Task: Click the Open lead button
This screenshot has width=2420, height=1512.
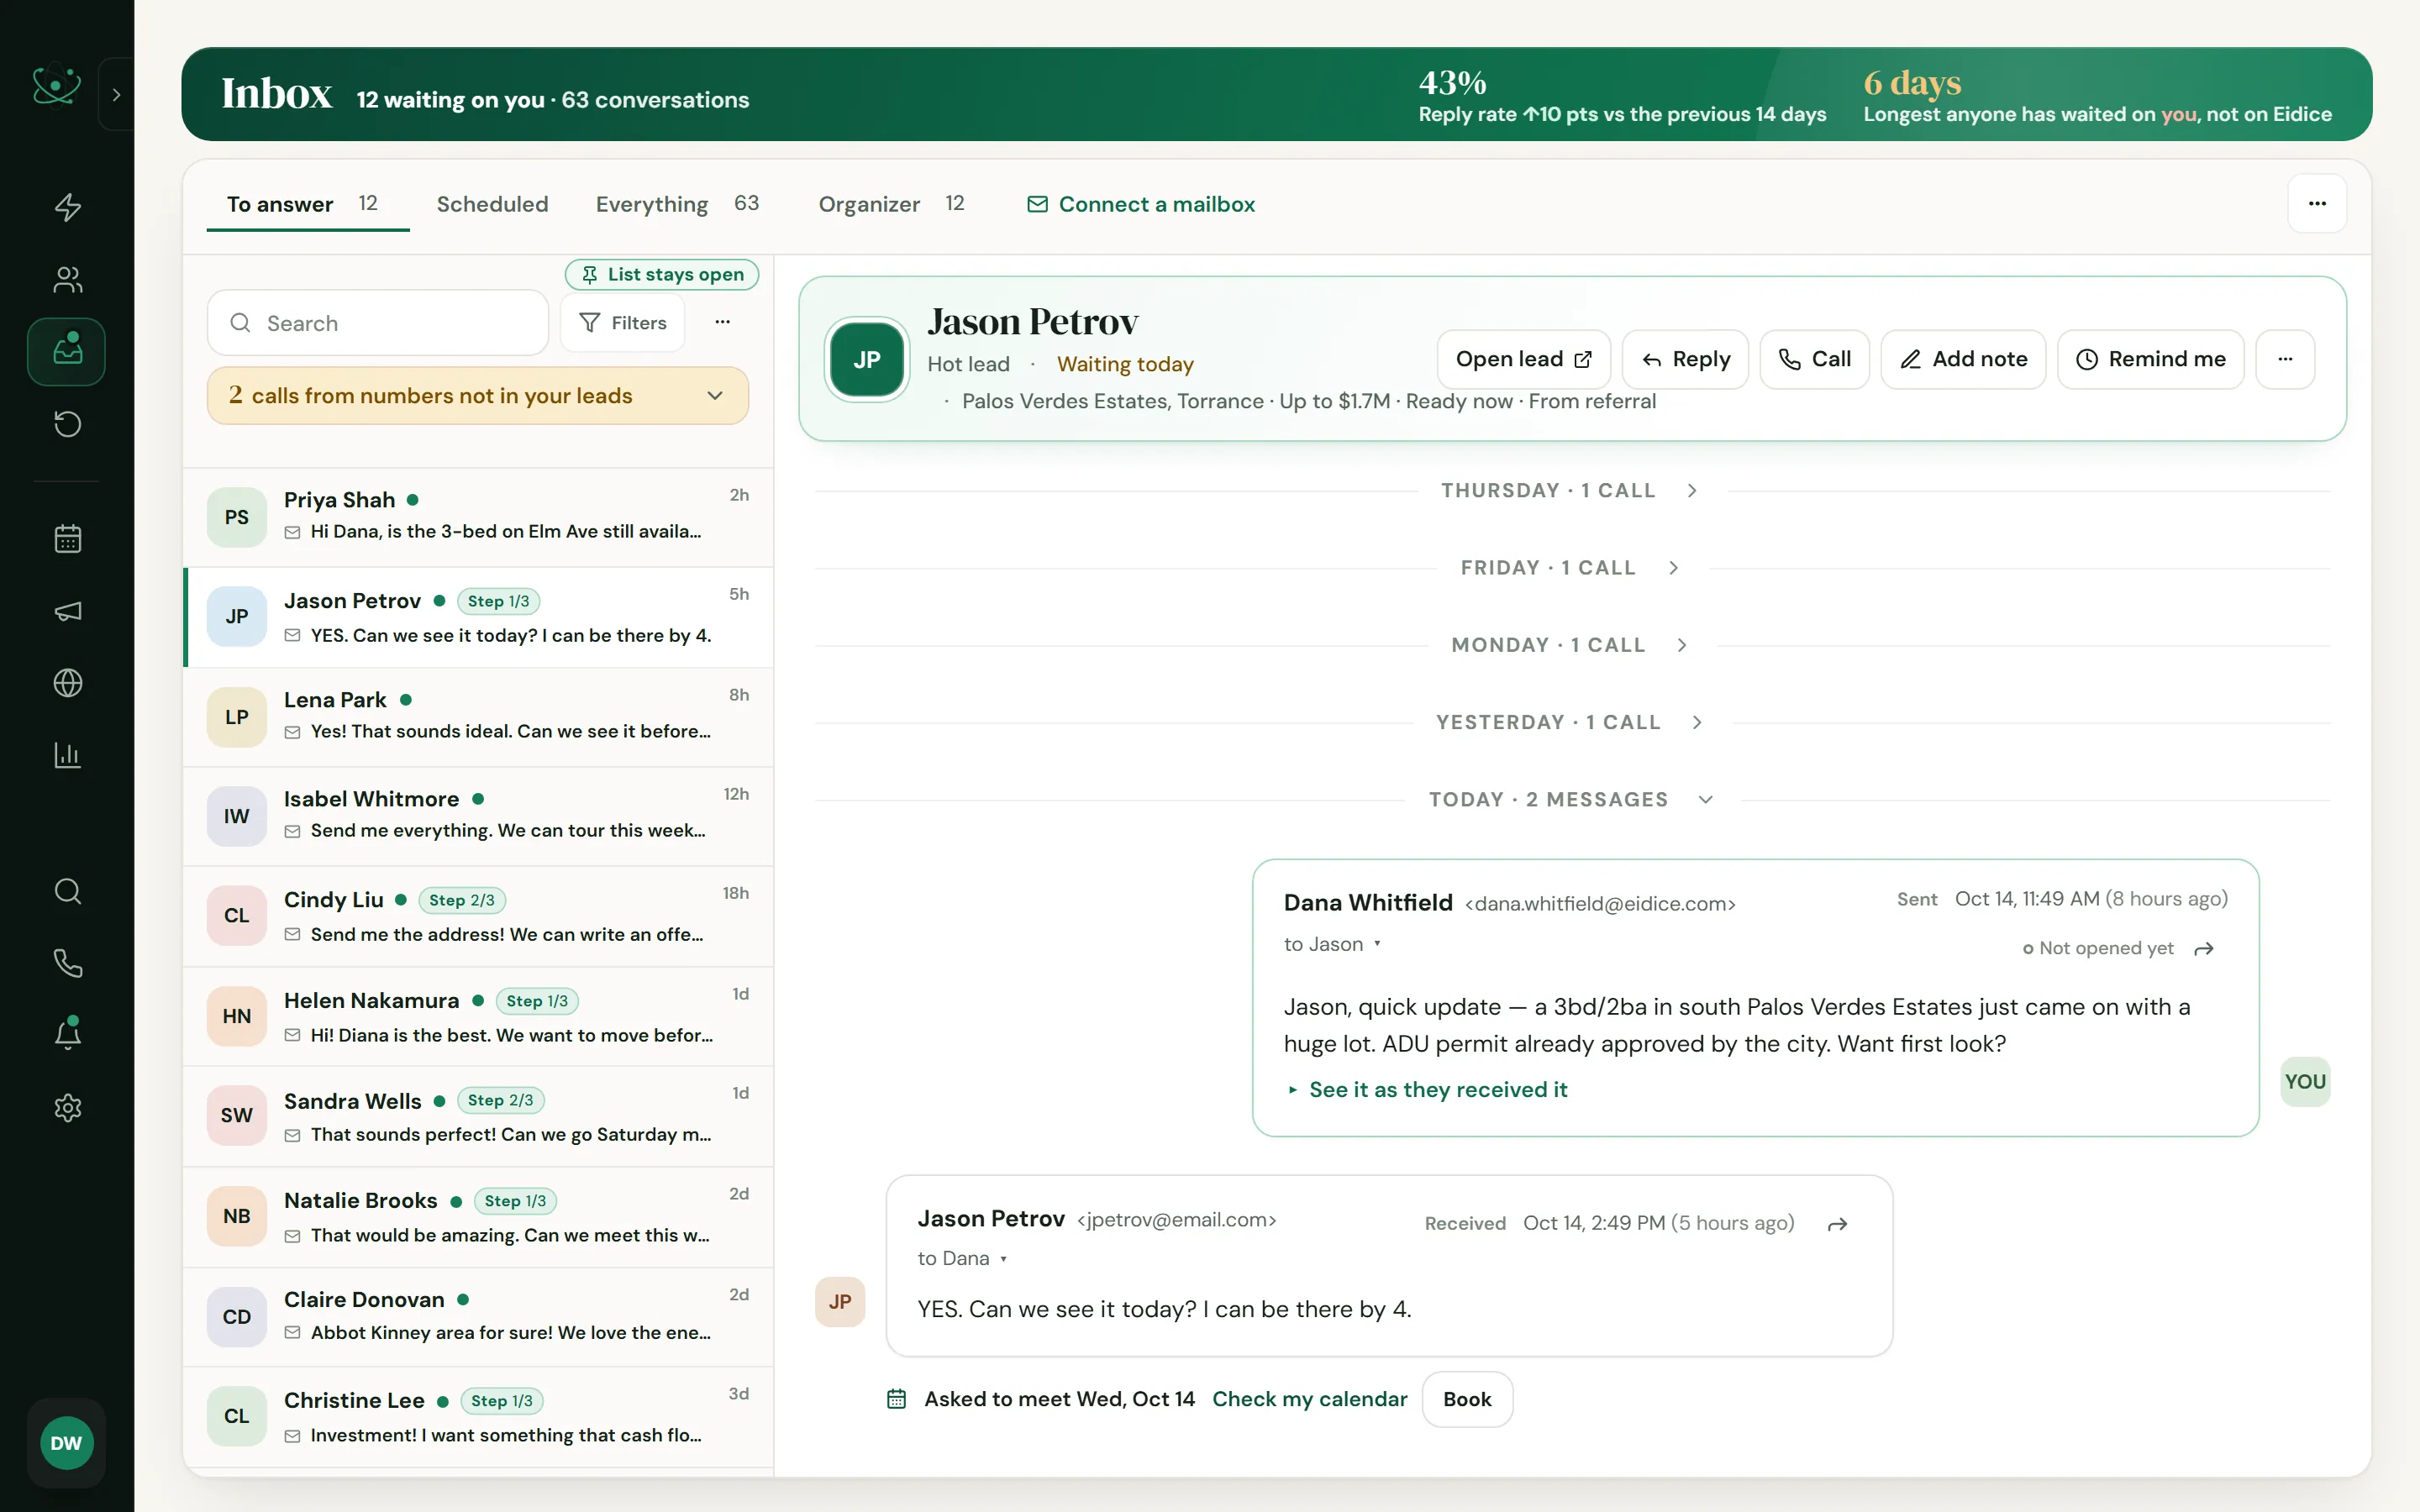Action: [x=1523, y=359]
